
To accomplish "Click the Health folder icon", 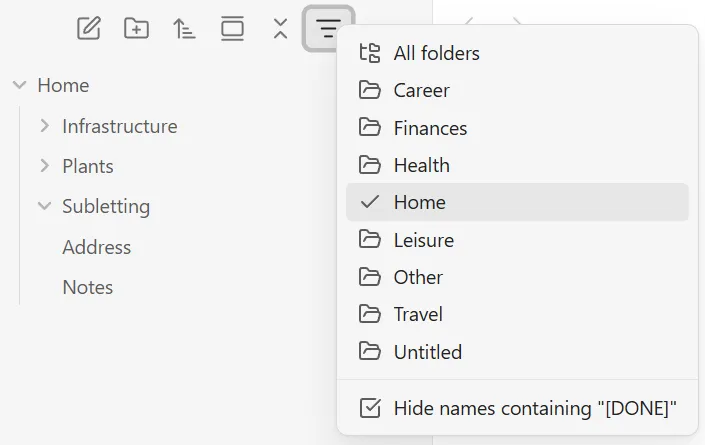I will pyautogui.click(x=370, y=165).
